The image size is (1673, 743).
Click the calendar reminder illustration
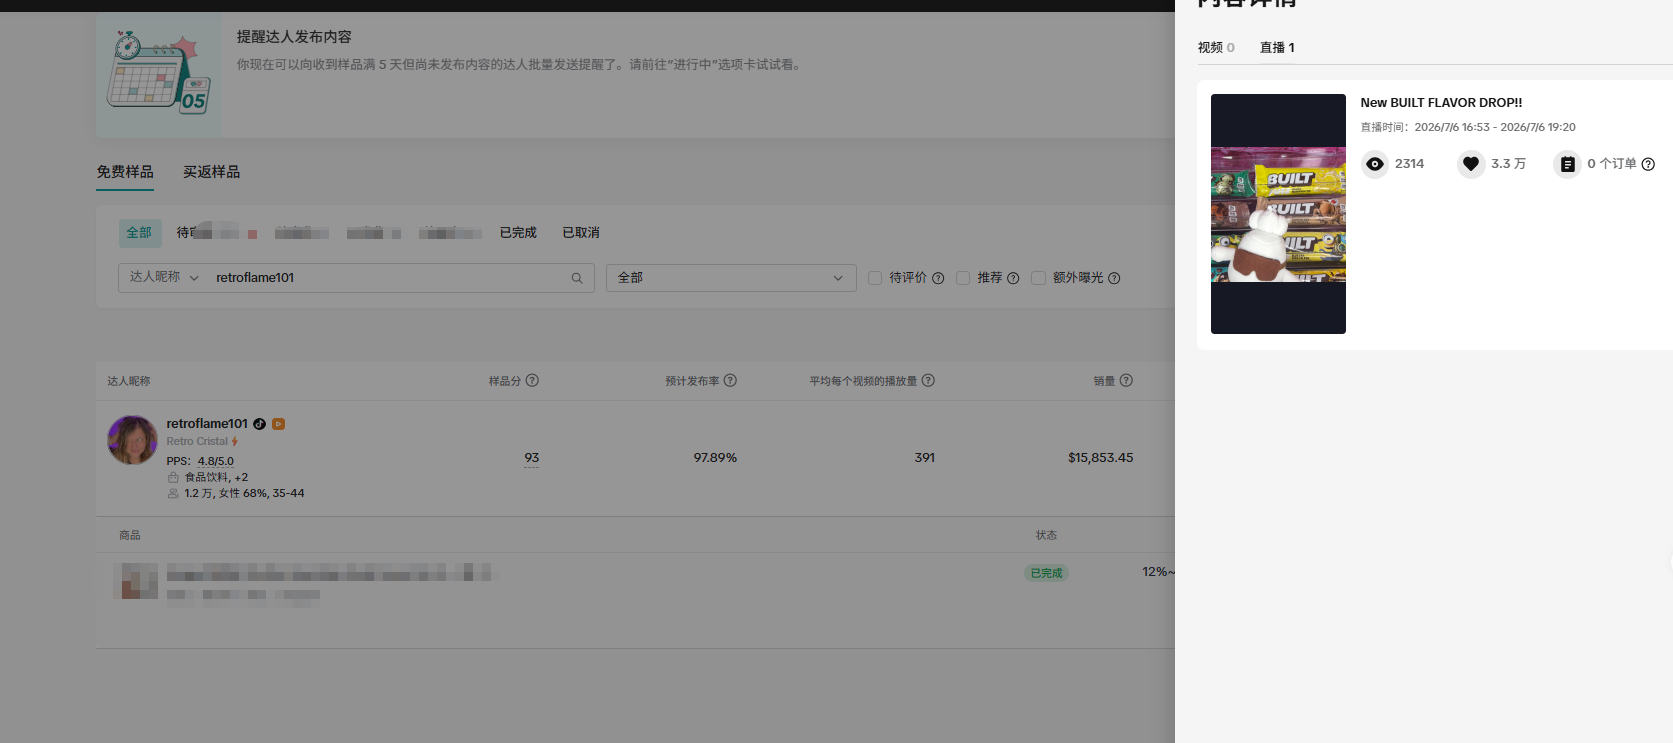159,75
